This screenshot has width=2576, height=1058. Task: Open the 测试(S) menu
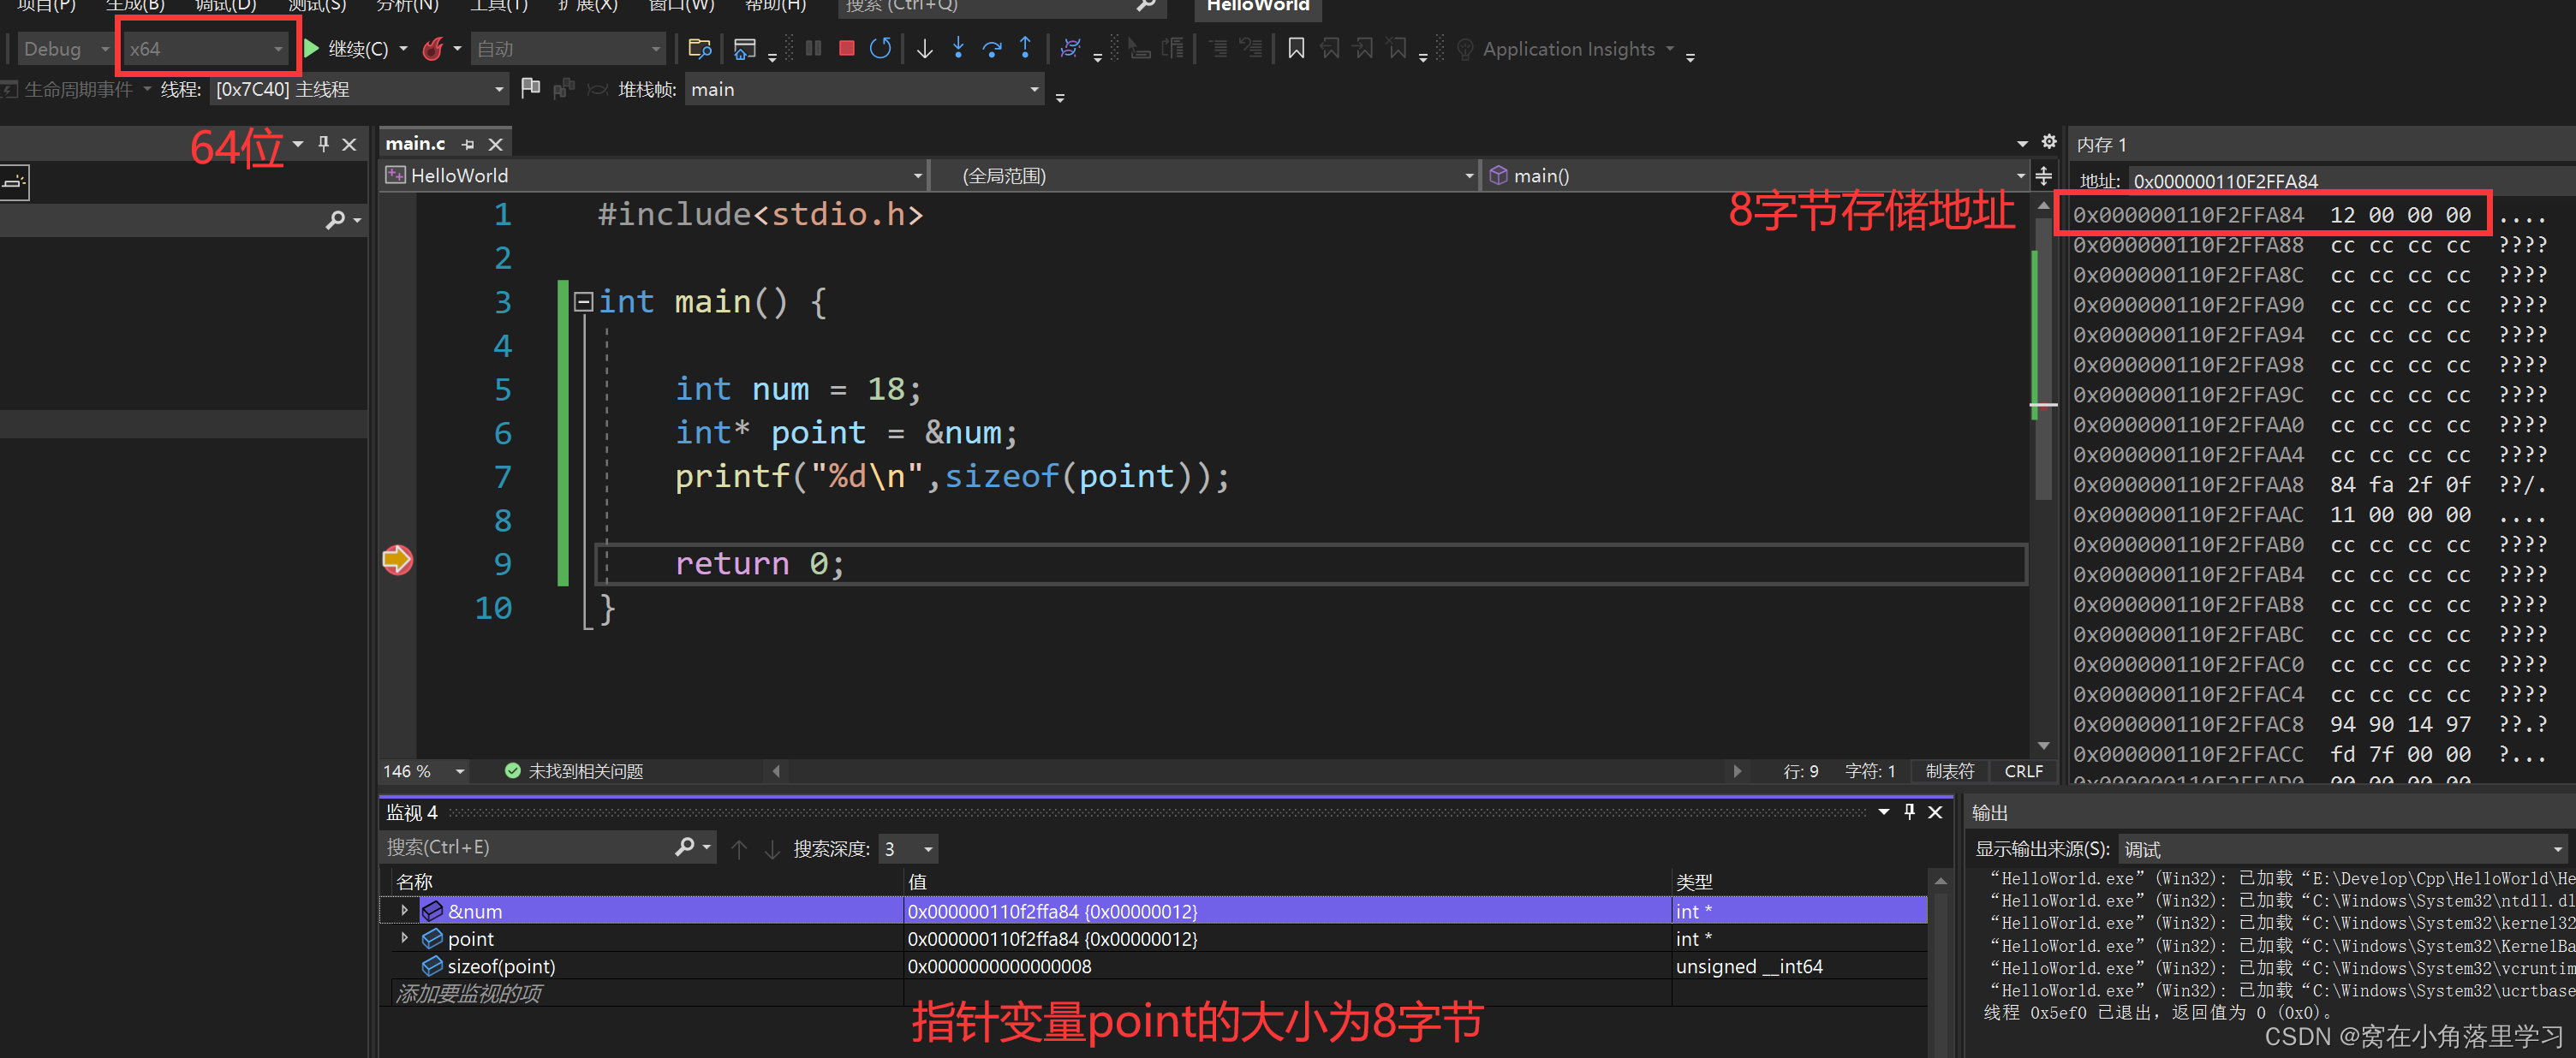tap(316, 5)
